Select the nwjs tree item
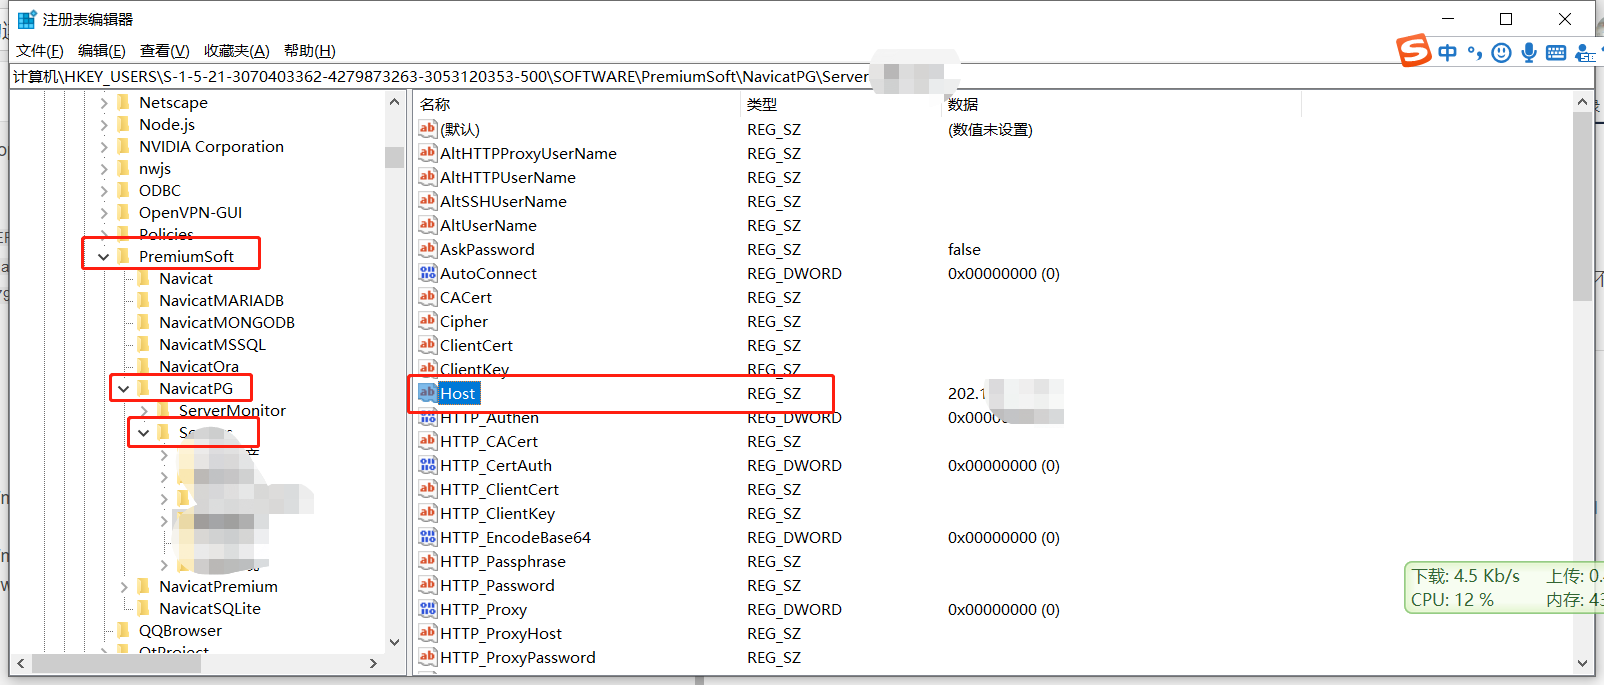Screen dimensions: 1604x685 (155, 168)
